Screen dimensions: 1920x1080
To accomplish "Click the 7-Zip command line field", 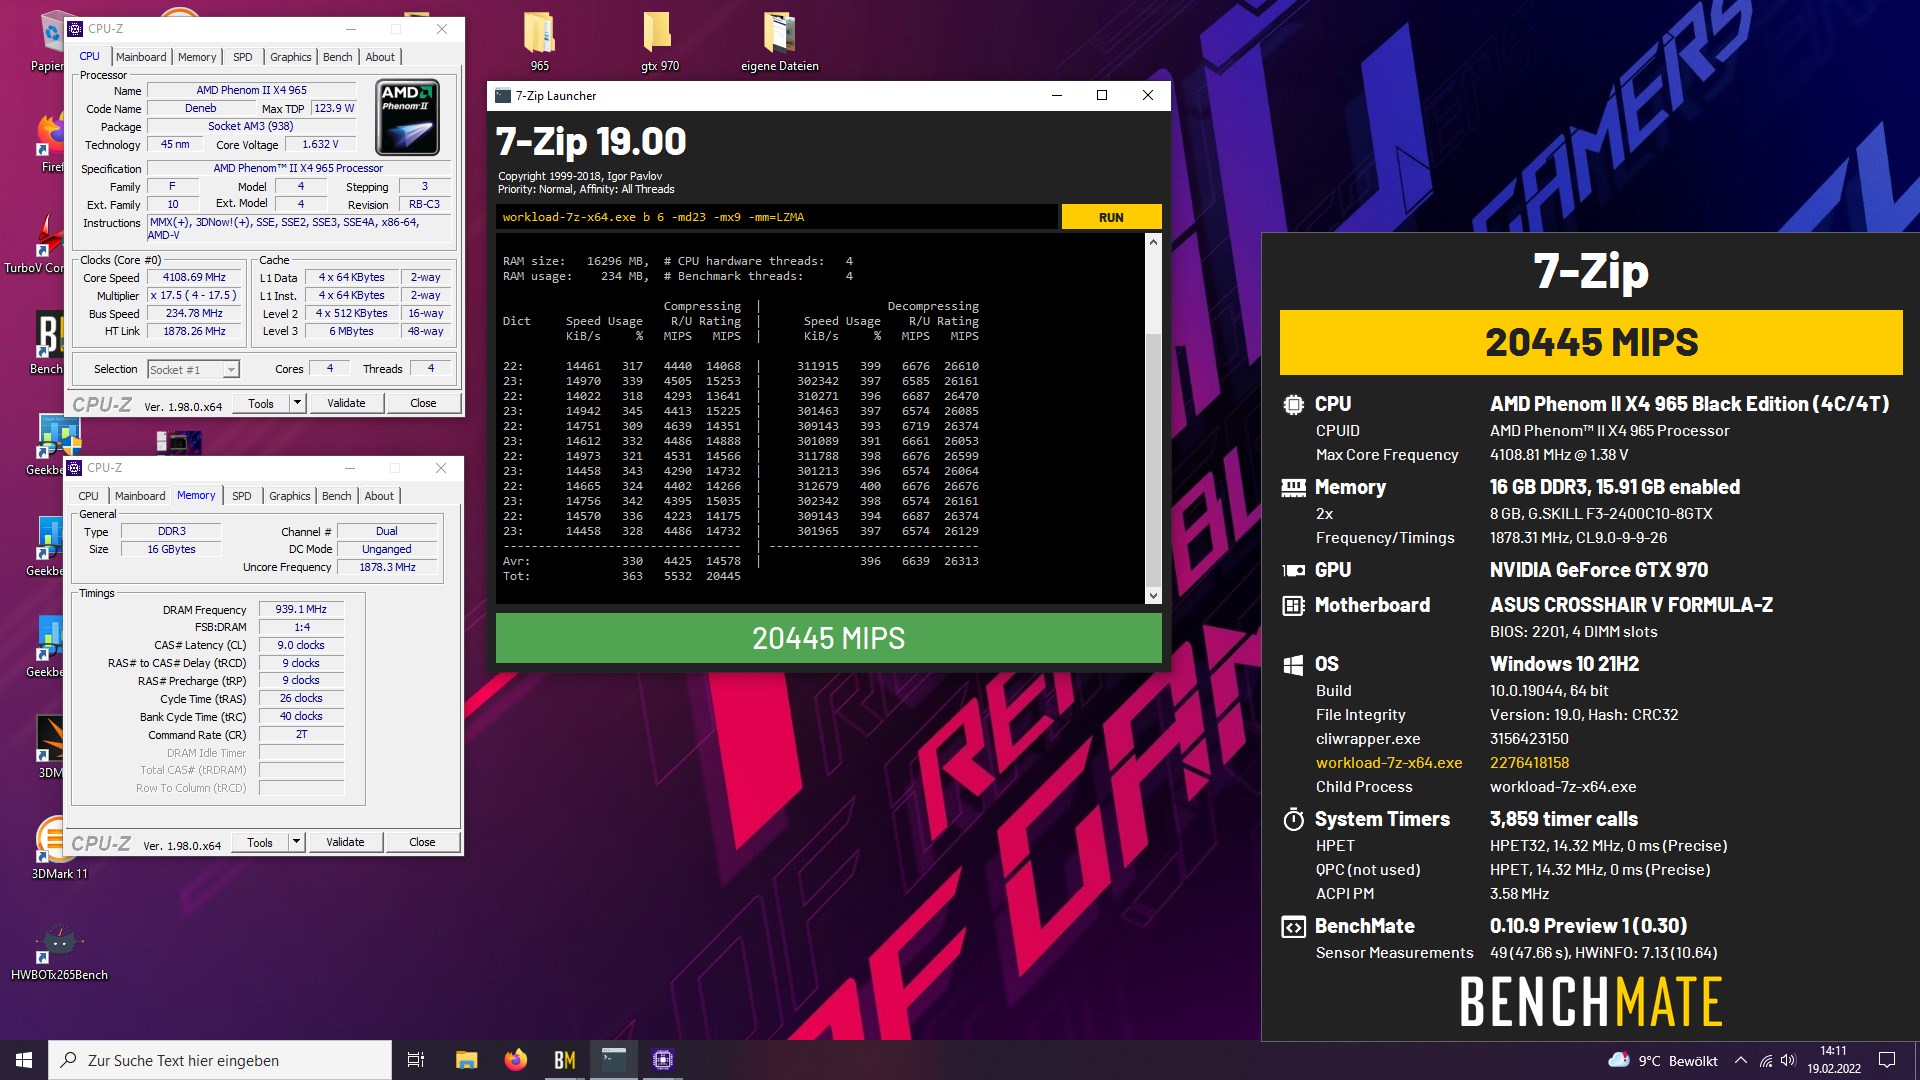I will click(x=776, y=217).
